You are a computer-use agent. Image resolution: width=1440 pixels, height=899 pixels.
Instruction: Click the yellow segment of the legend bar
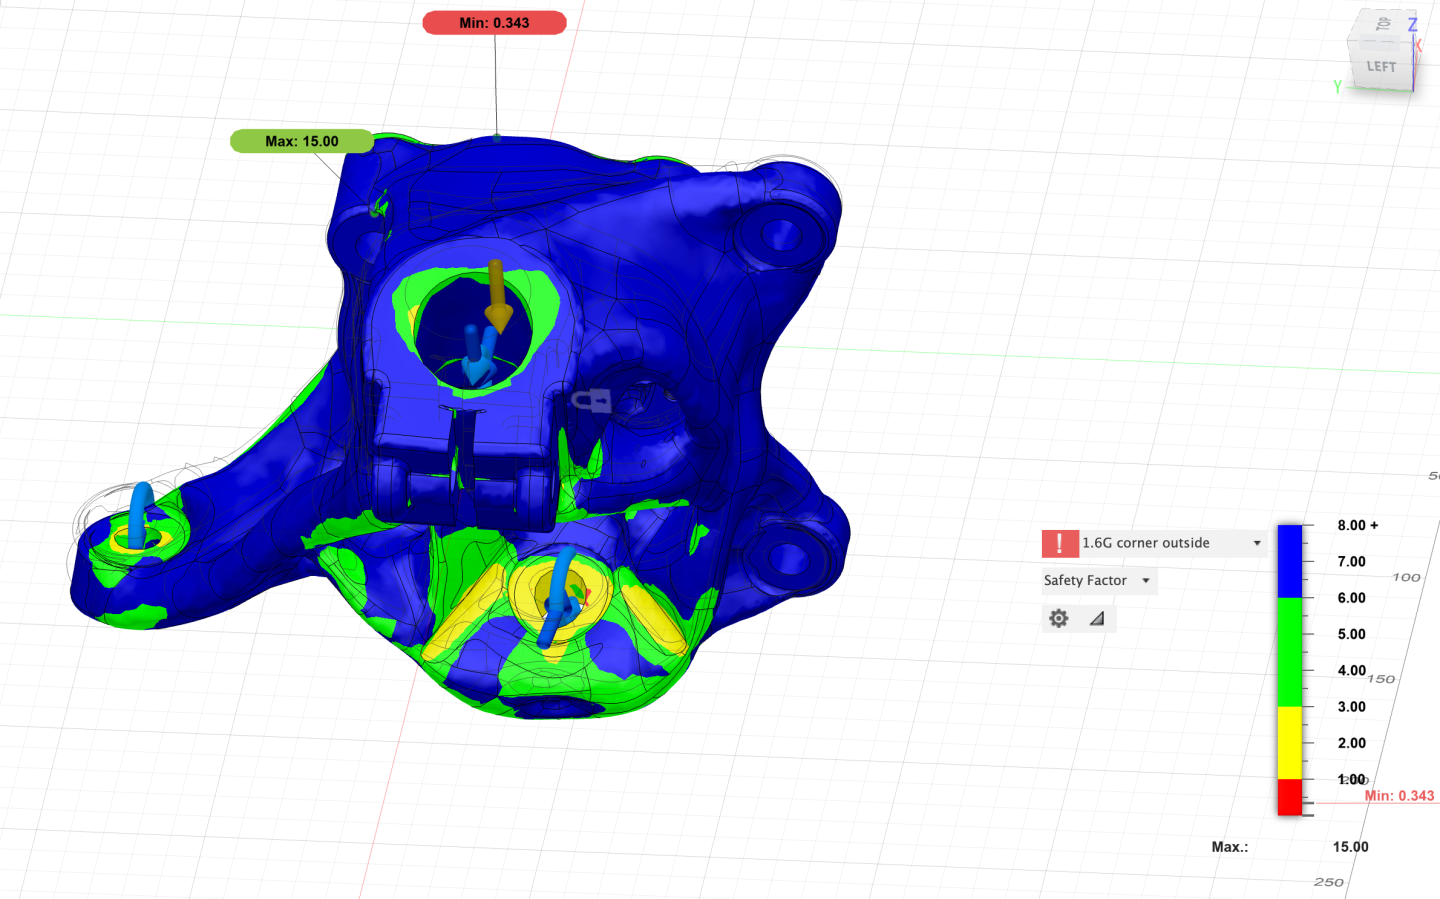1289,742
